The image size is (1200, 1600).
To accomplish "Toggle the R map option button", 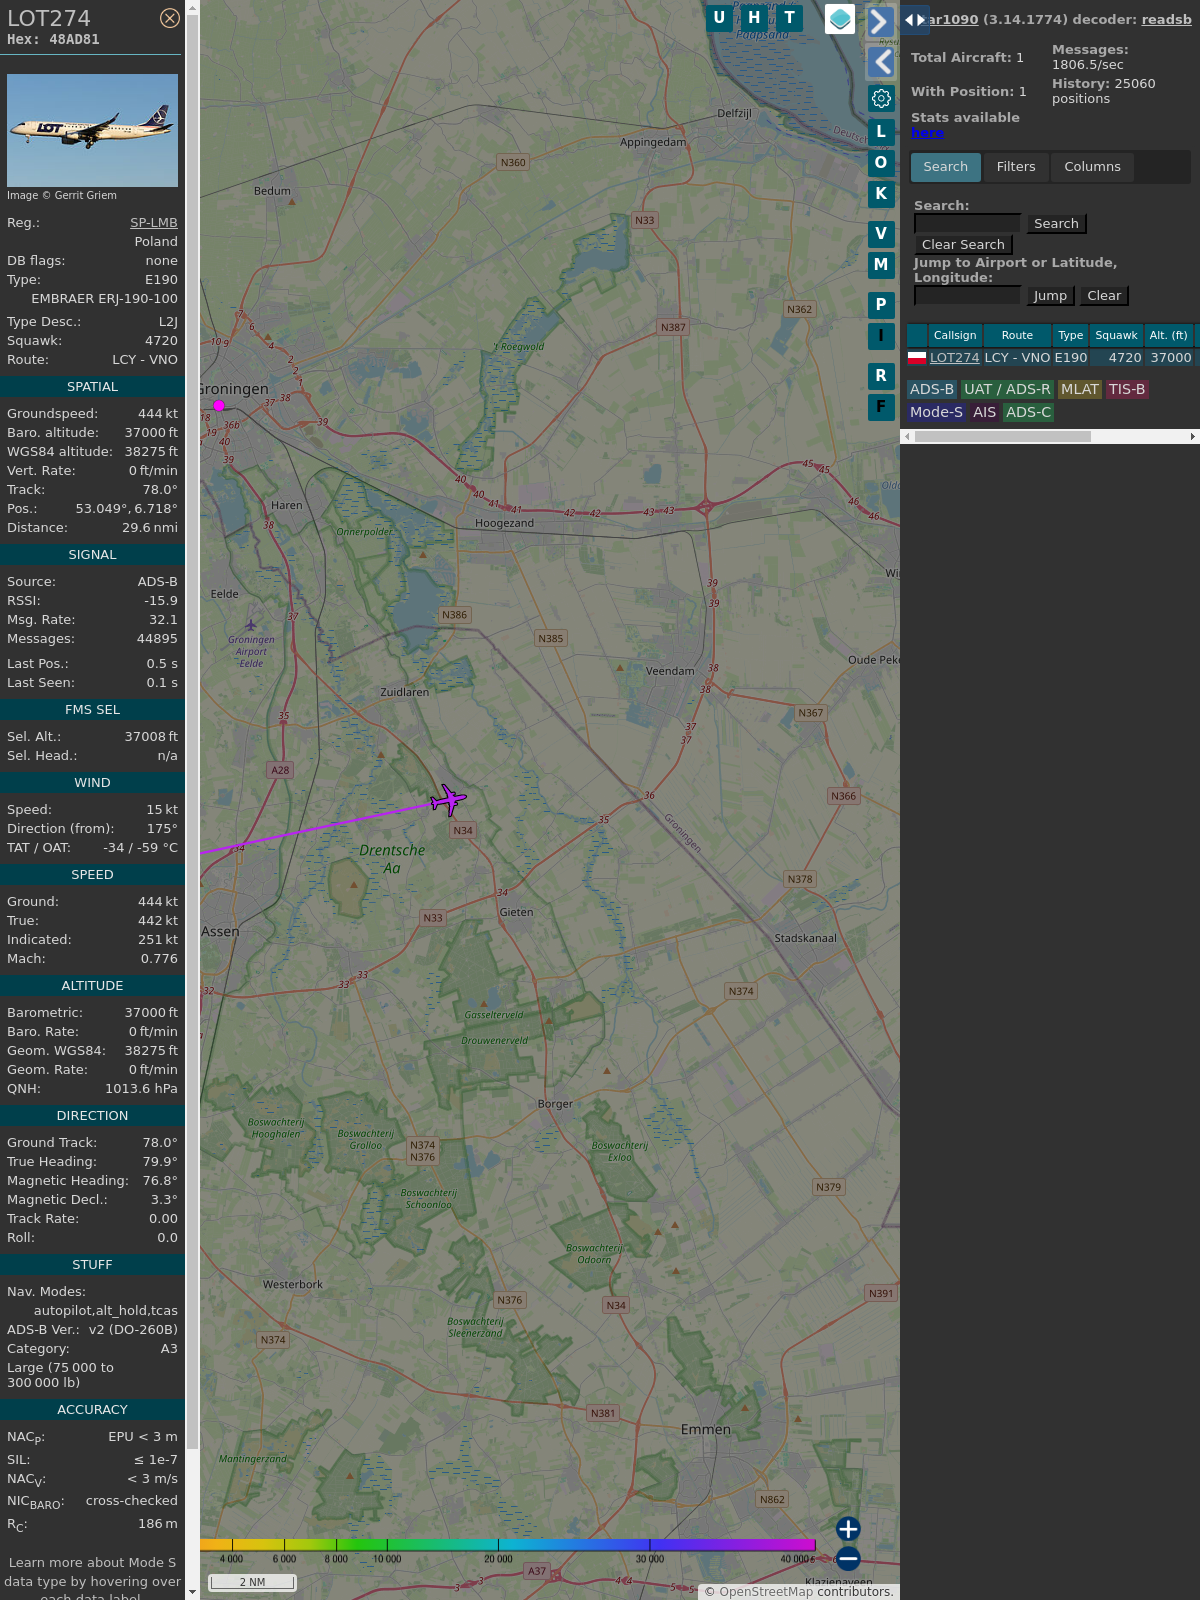I will (x=881, y=376).
